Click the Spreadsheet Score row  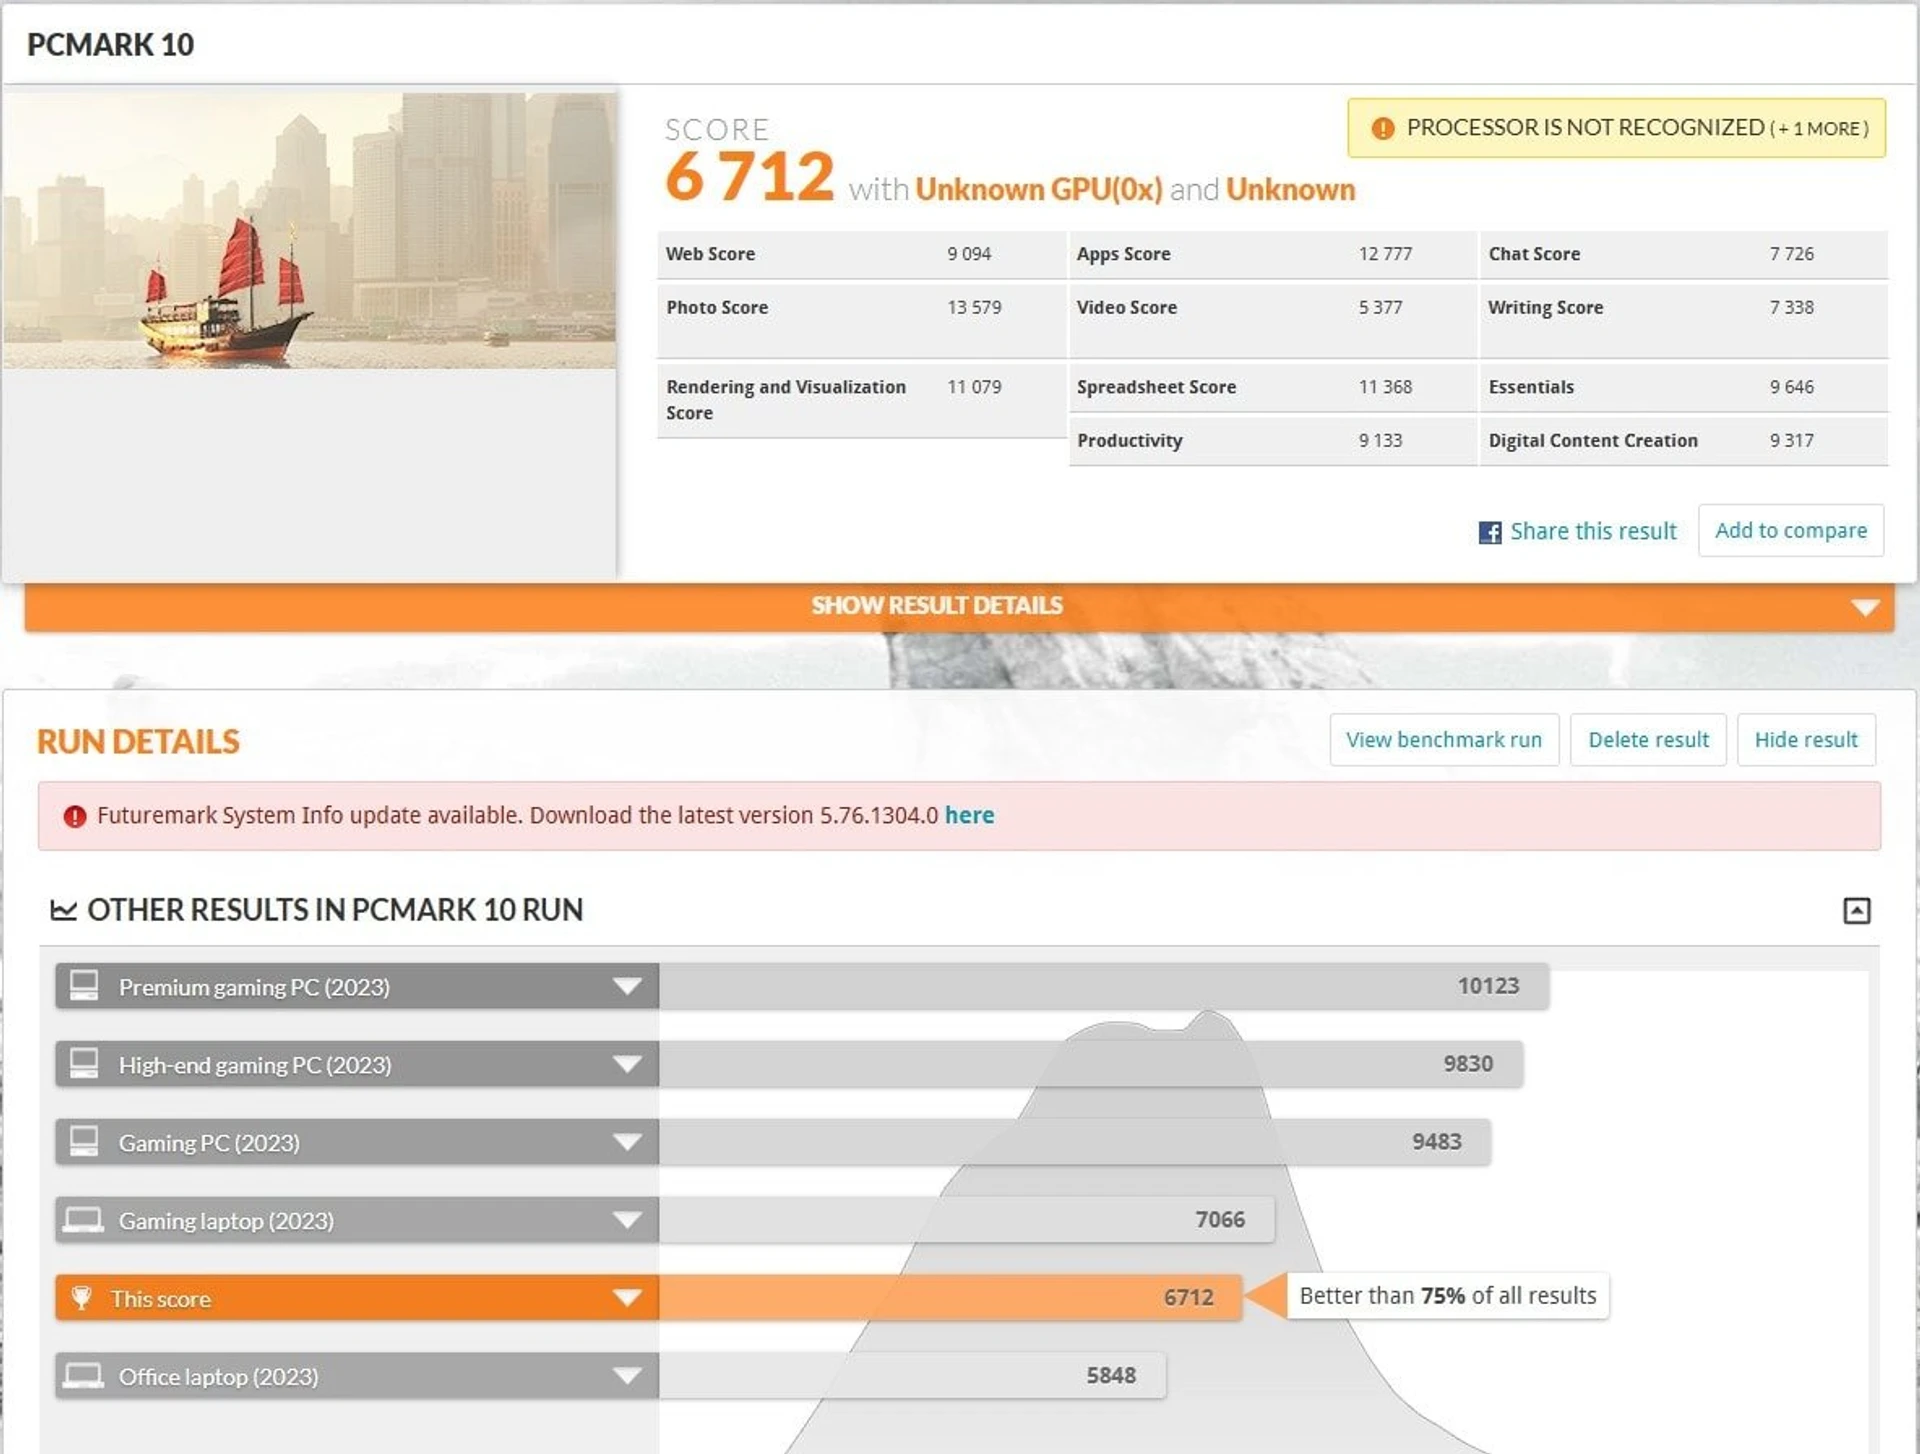tap(1272, 387)
